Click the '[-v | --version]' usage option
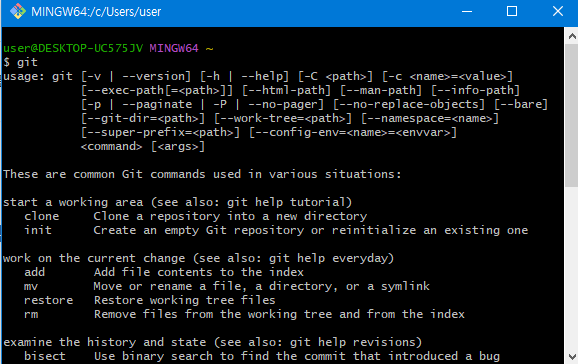The width and height of the screenshot is (578, 364). 136,76
